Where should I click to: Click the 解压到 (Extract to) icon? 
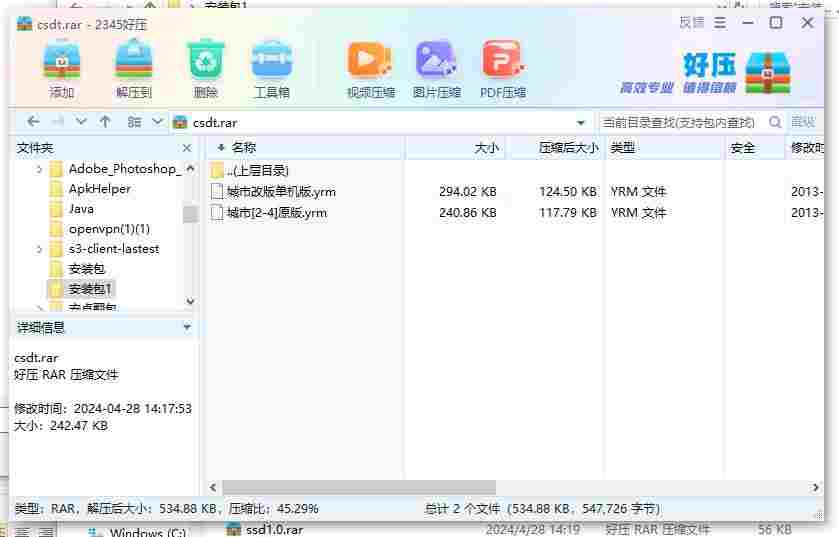(x=134, y=70)
